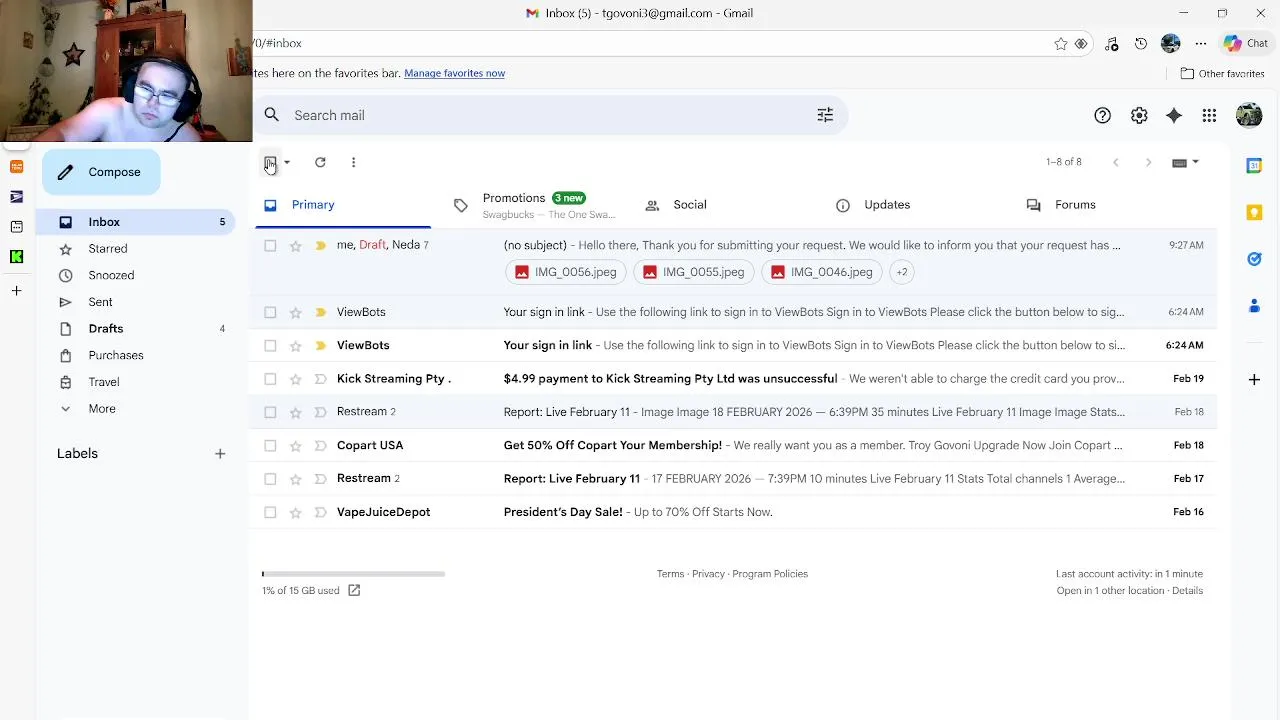Open Copilot Chat in browser toolbar
This screenshot has width=1280, height=720.
tap(1246, 43)
